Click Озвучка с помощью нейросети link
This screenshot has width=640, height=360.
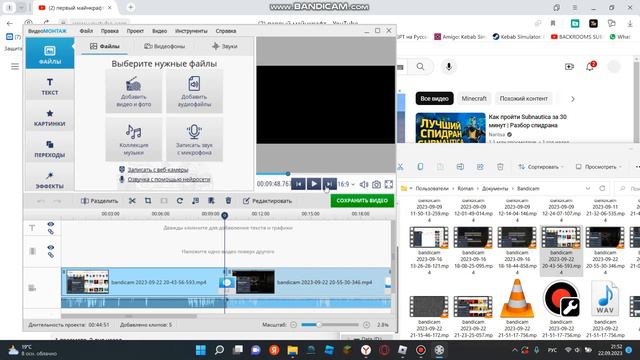click(x=169, y=179)
